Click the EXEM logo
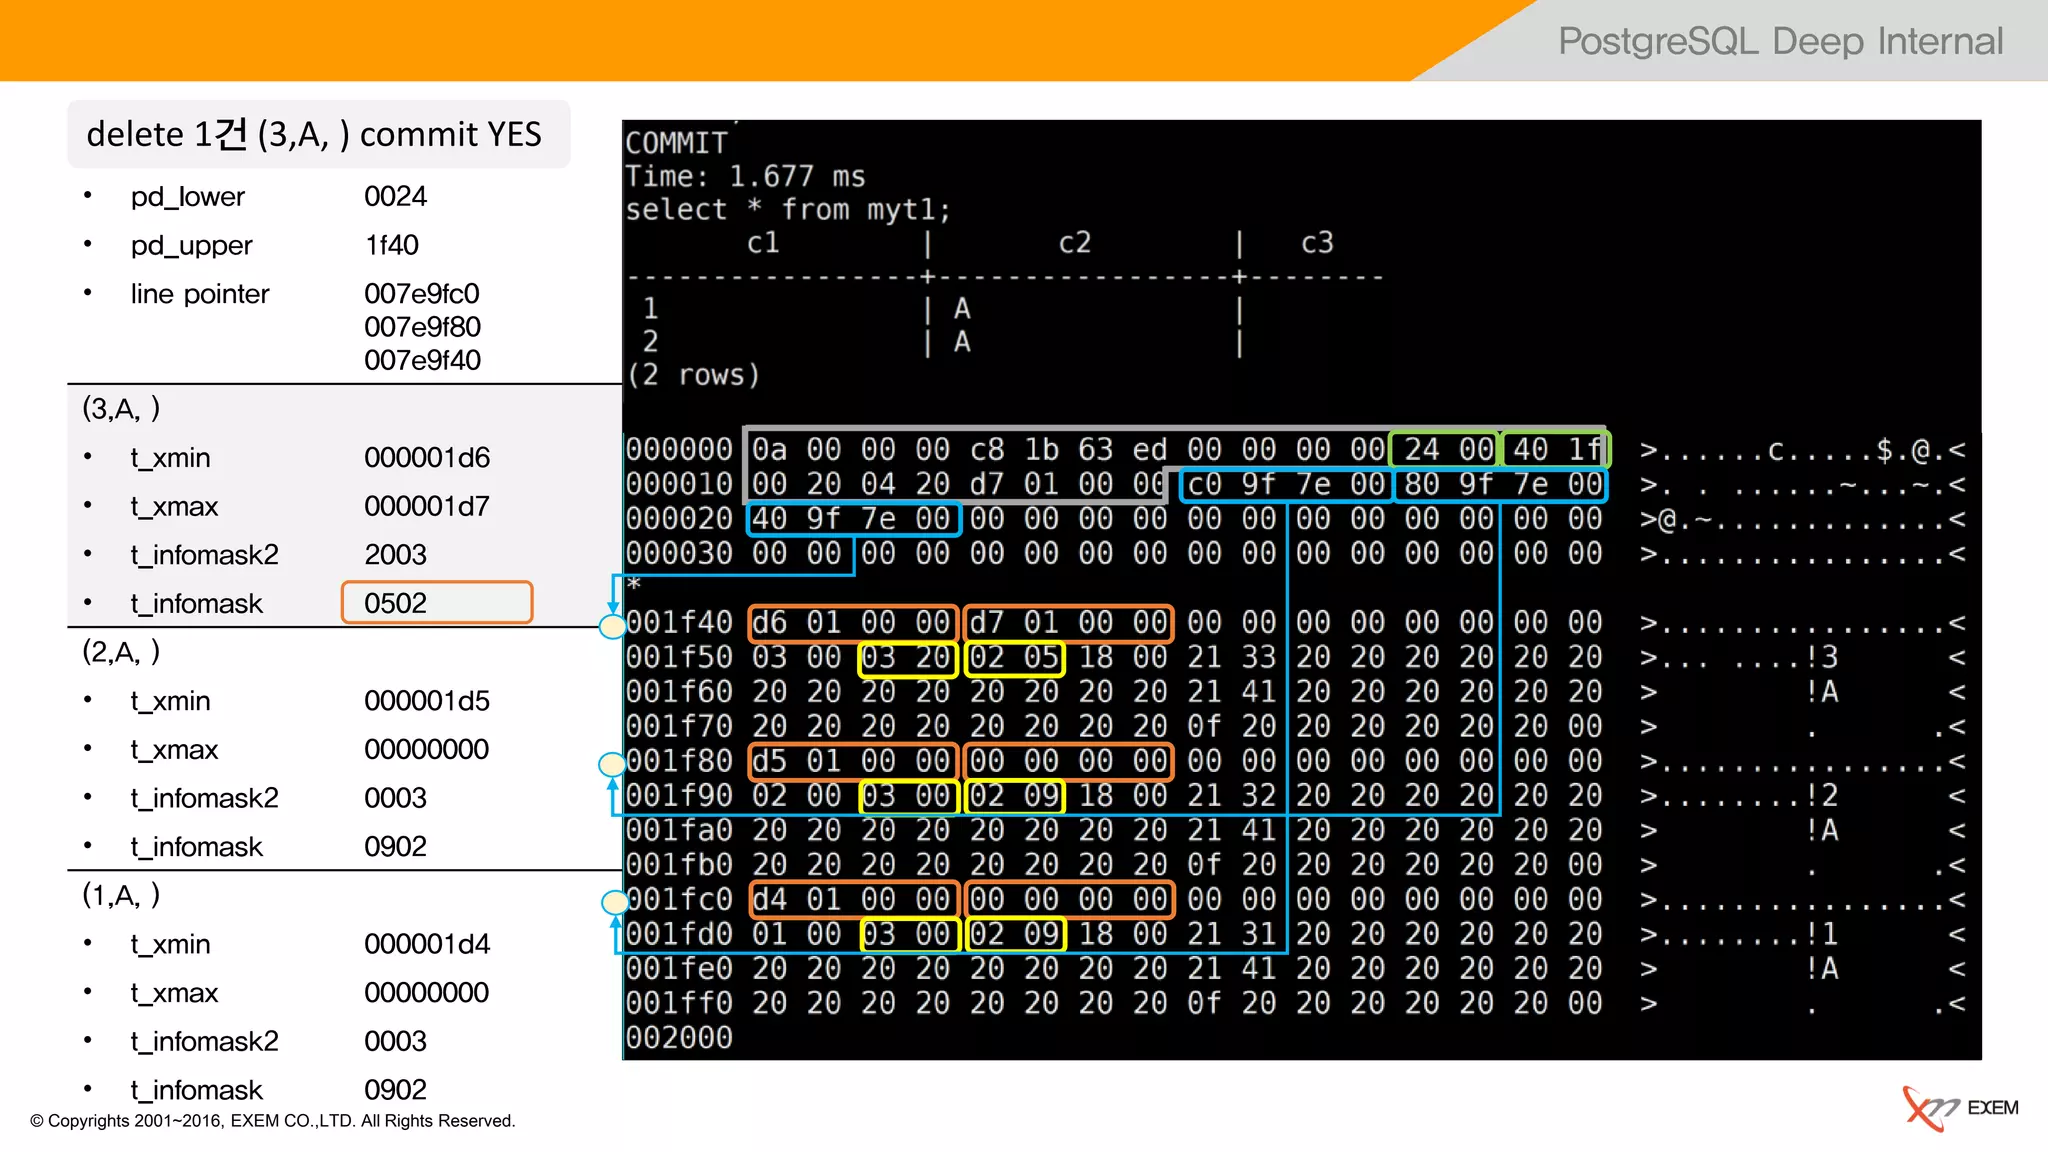 tap(1960, 1108)
